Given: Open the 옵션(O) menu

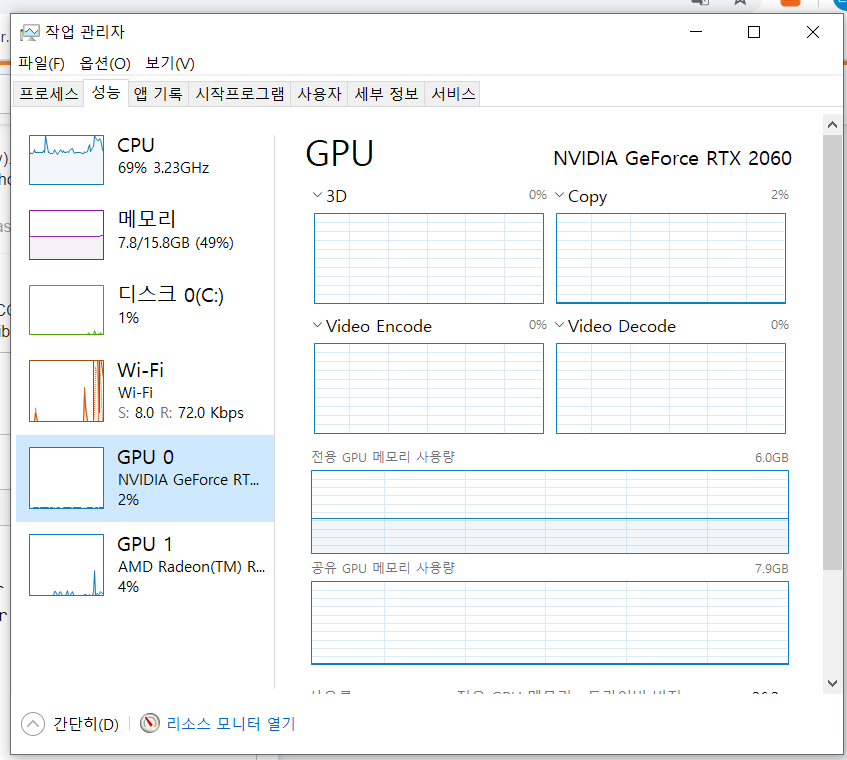Looking at the screenshot, I should click(105, 63).
